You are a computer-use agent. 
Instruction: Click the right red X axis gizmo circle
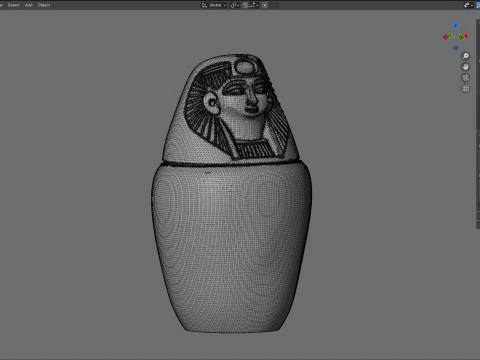click(x=466, y=36)
